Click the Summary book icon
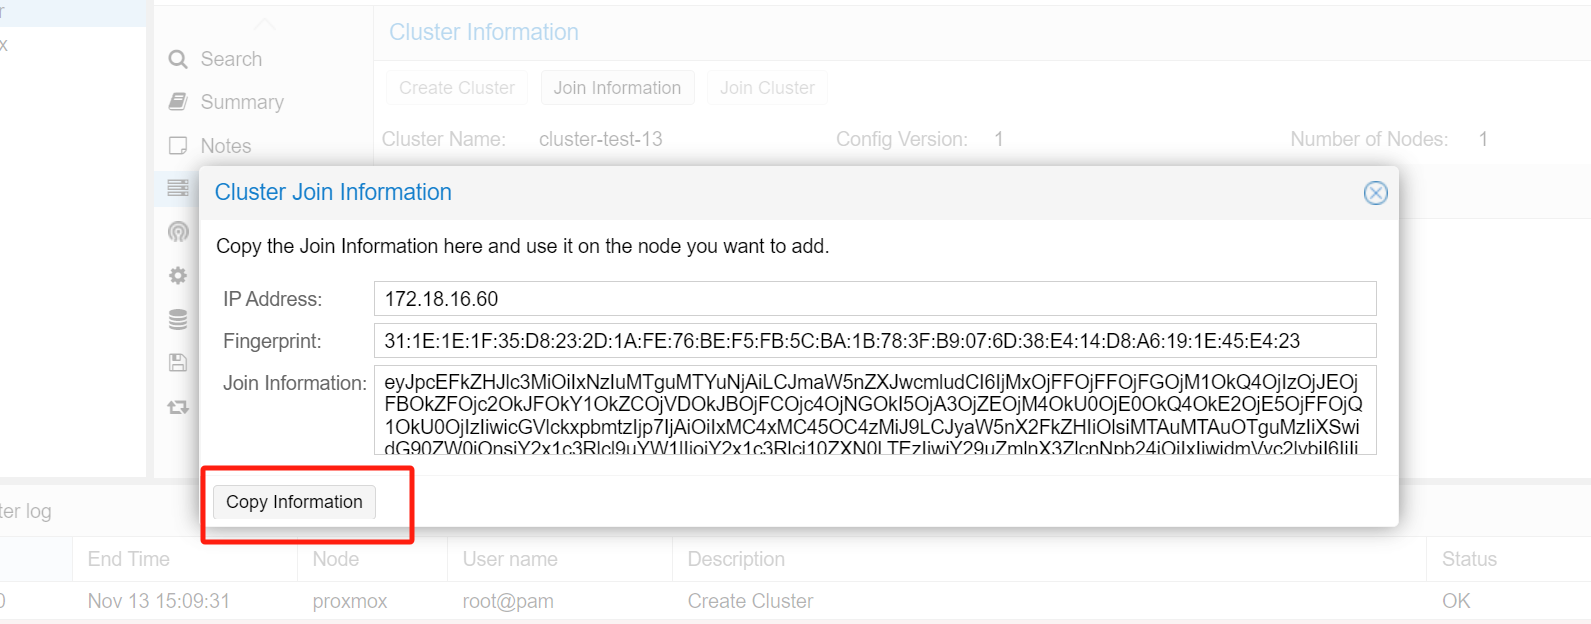1591x624 pixels. pos(178,102)
